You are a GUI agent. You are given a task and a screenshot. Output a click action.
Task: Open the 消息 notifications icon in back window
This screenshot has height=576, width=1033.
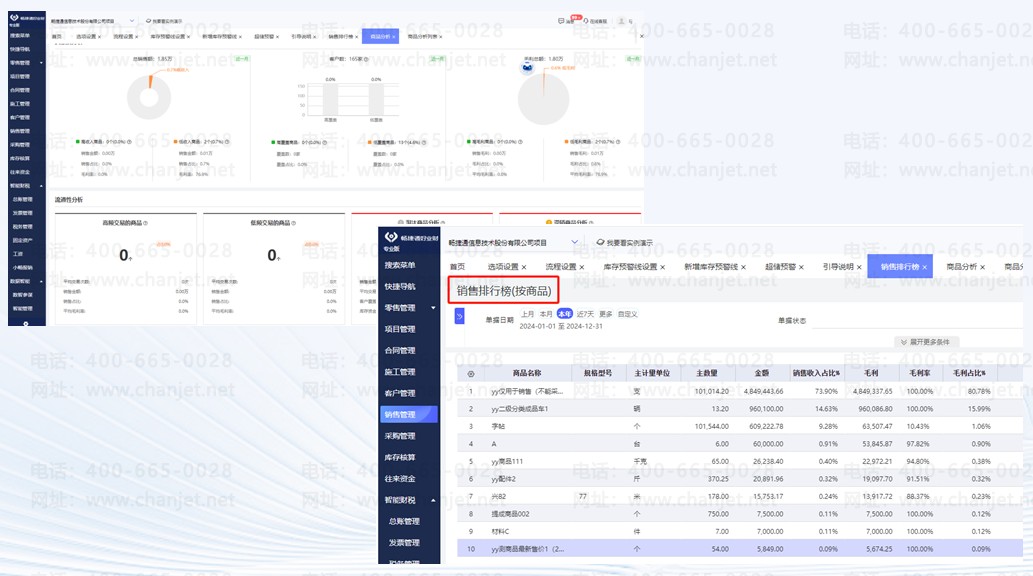click(561, 21)
